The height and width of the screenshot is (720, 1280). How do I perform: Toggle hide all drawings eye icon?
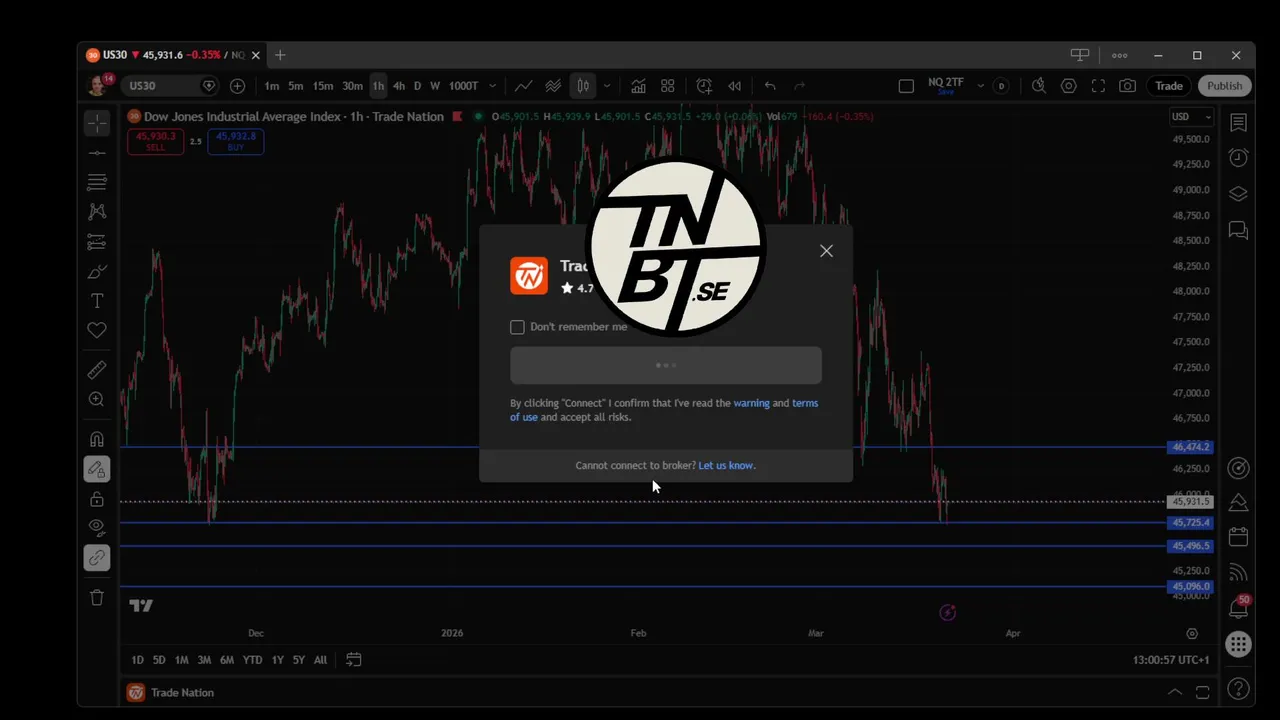97,527
